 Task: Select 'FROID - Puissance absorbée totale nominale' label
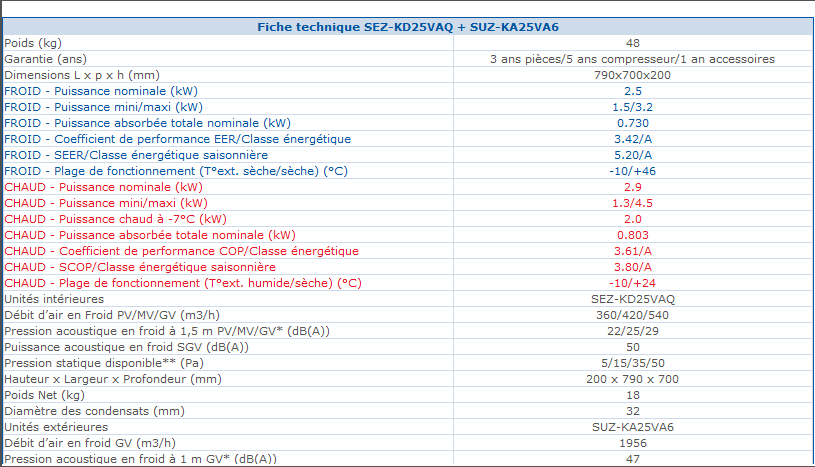click(x=147, y=123)
